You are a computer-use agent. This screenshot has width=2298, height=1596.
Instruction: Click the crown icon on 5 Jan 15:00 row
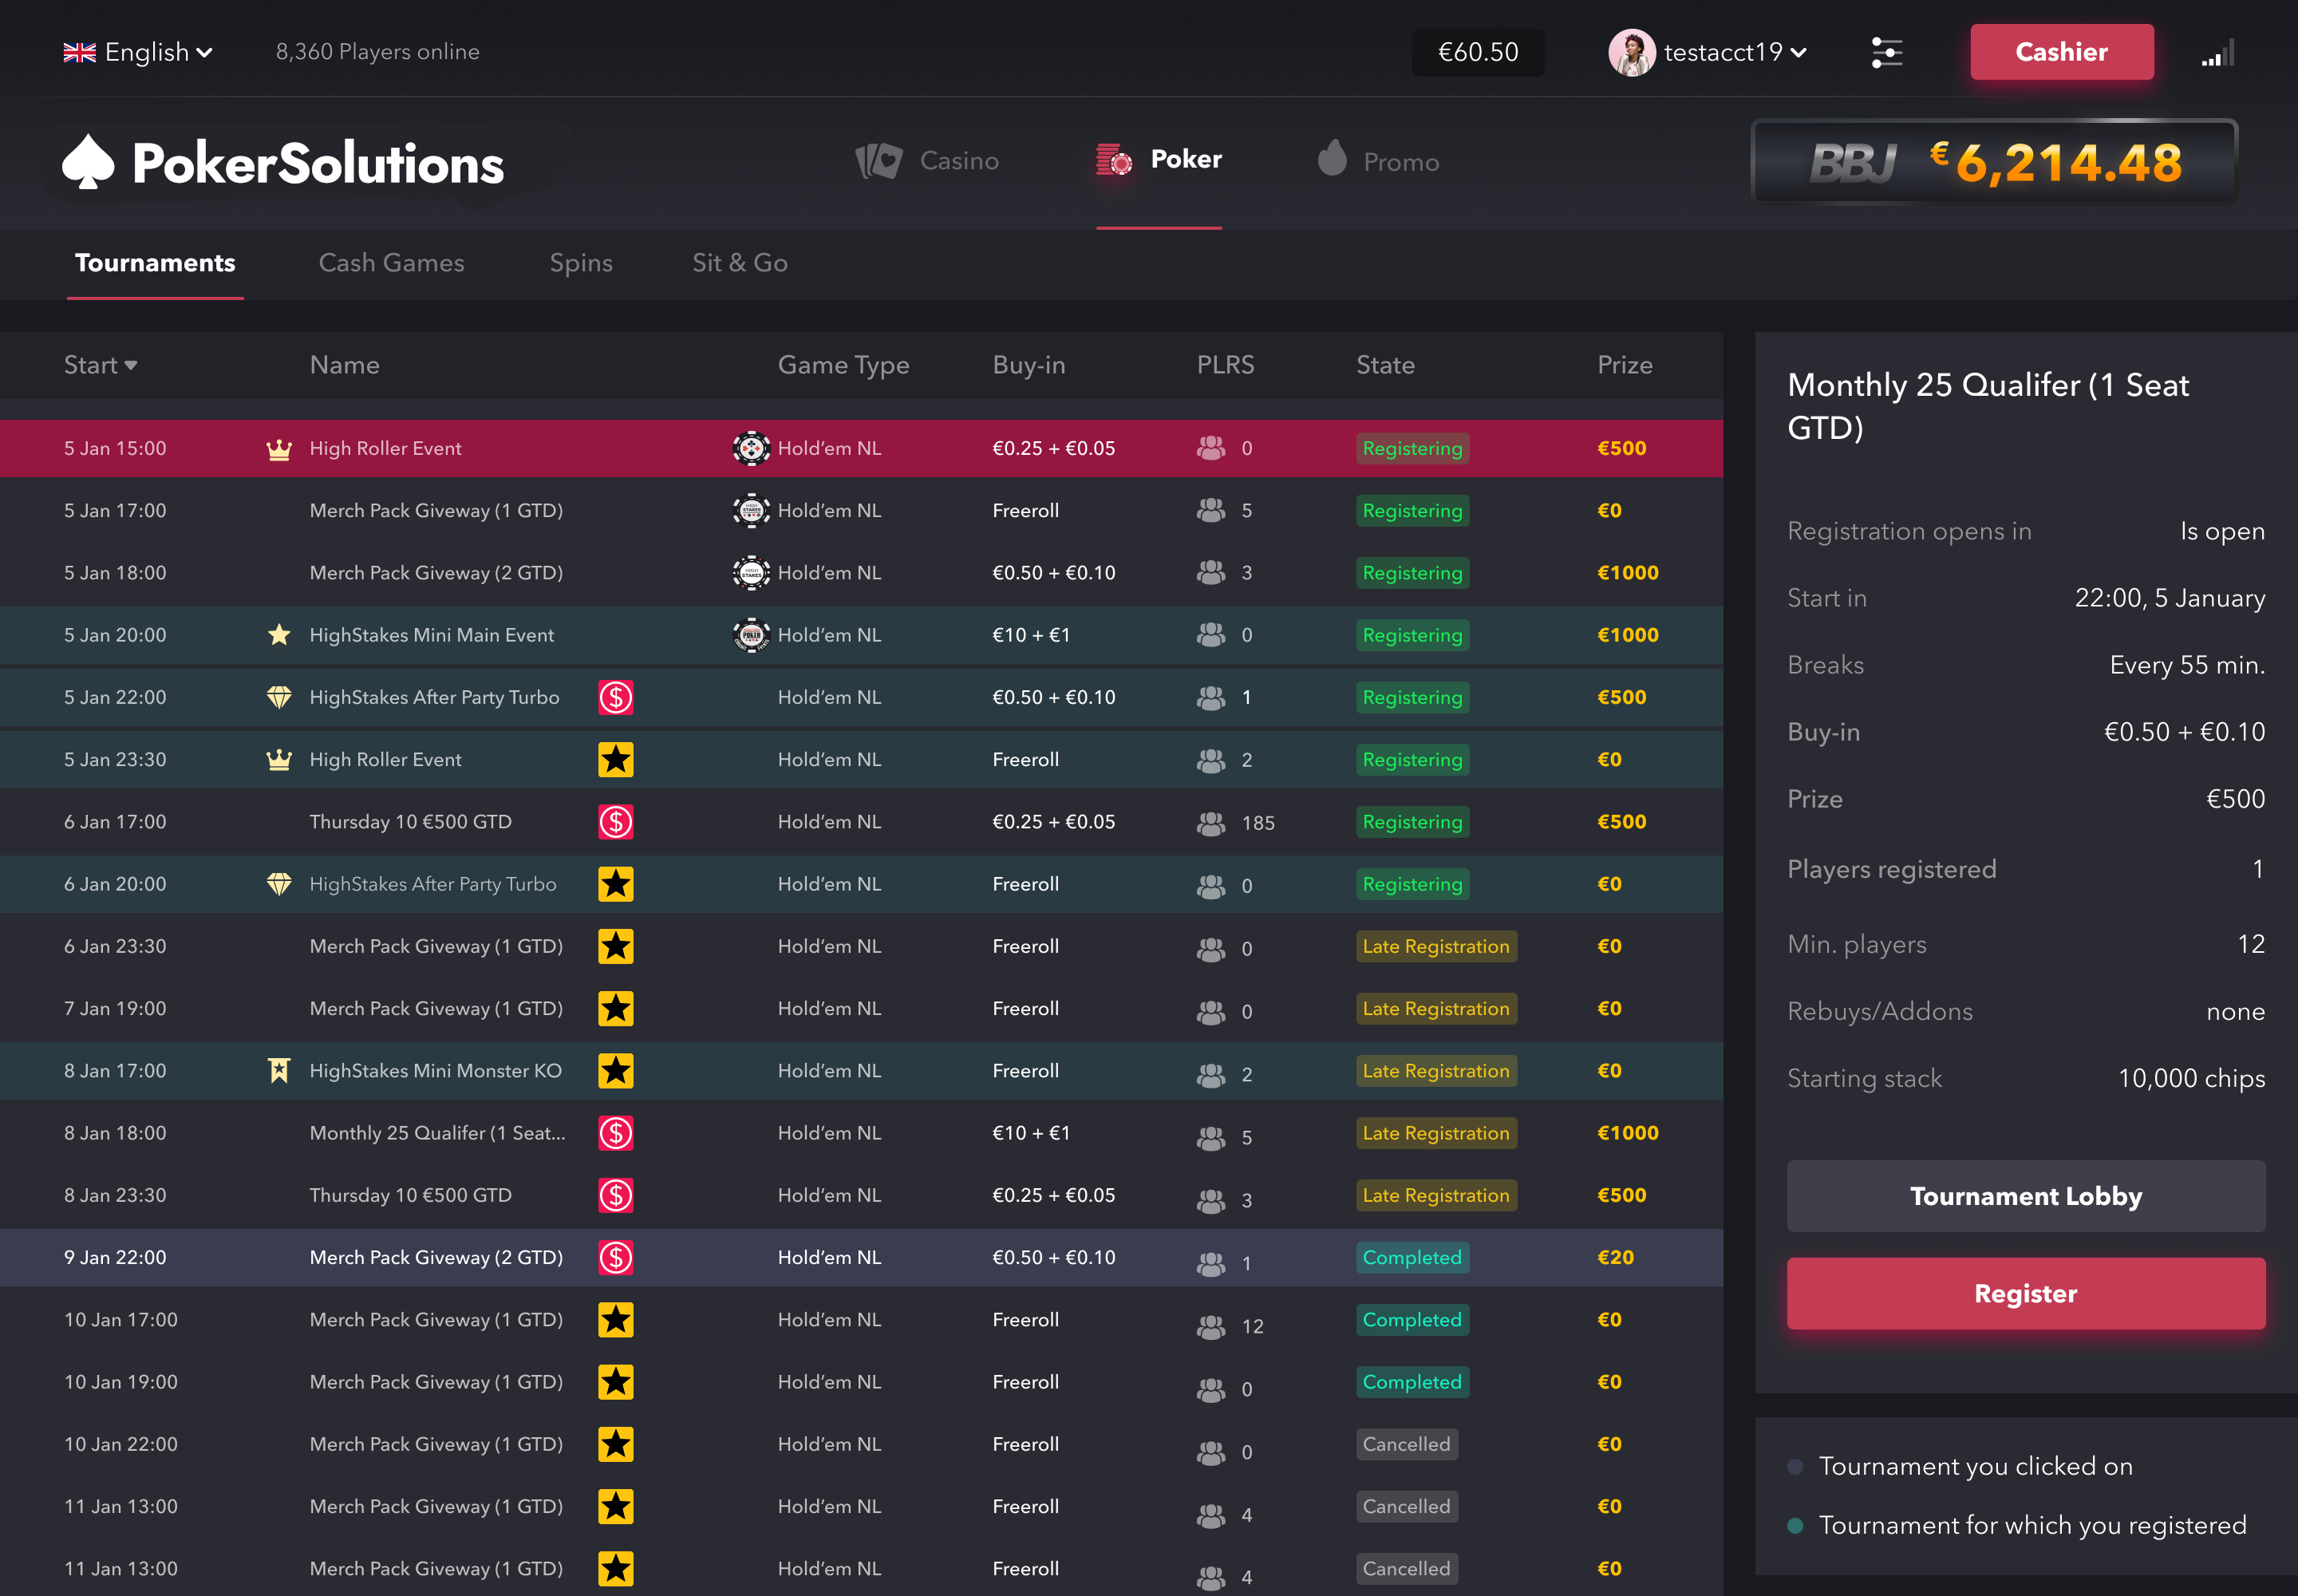279,449
